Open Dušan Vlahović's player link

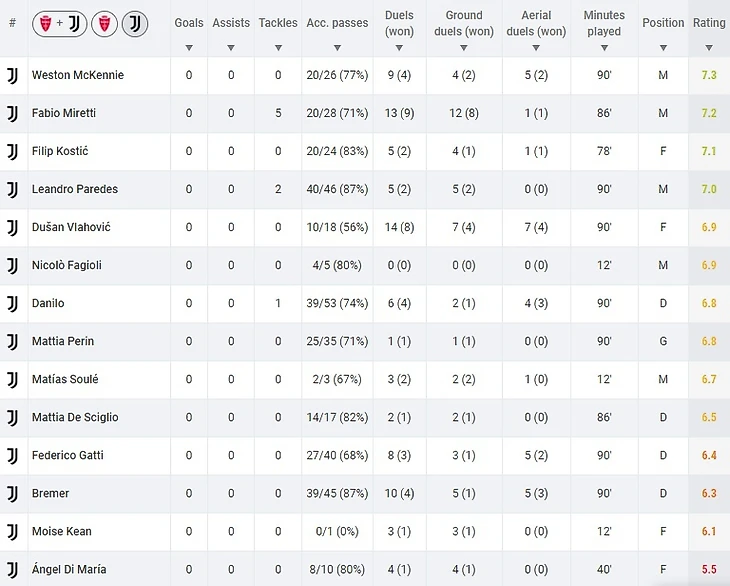(71, 227)
